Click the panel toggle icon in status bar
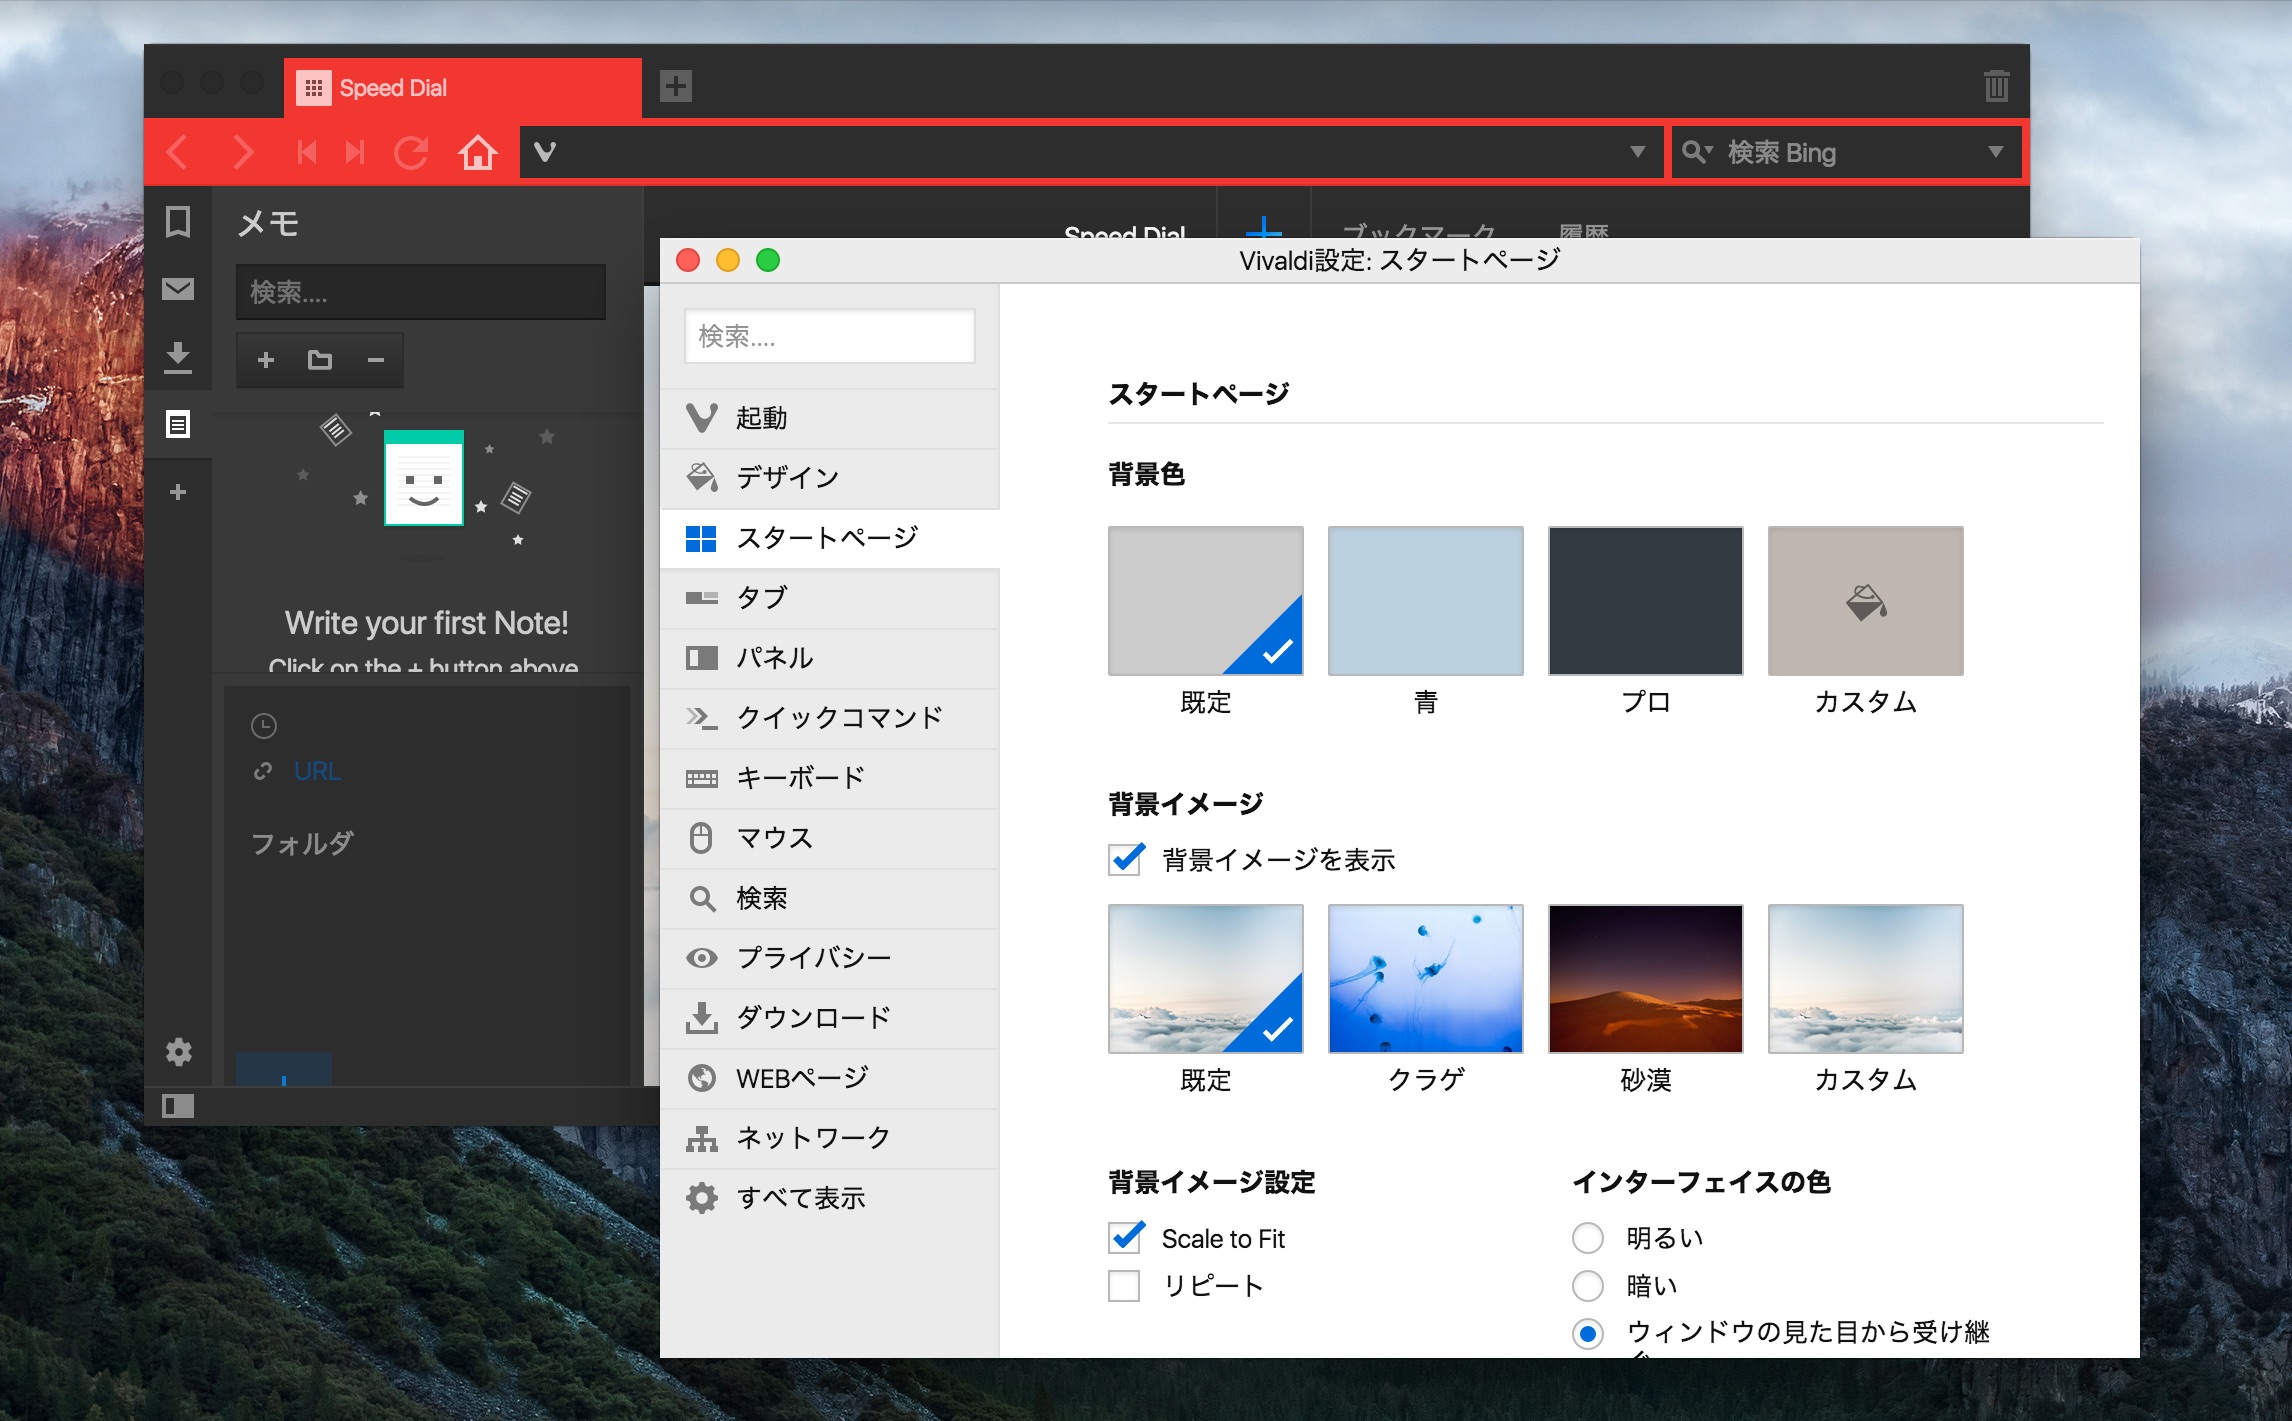Viewport: 2292px width, 1421px height. pyautogui.click(x=178, y=1106)
